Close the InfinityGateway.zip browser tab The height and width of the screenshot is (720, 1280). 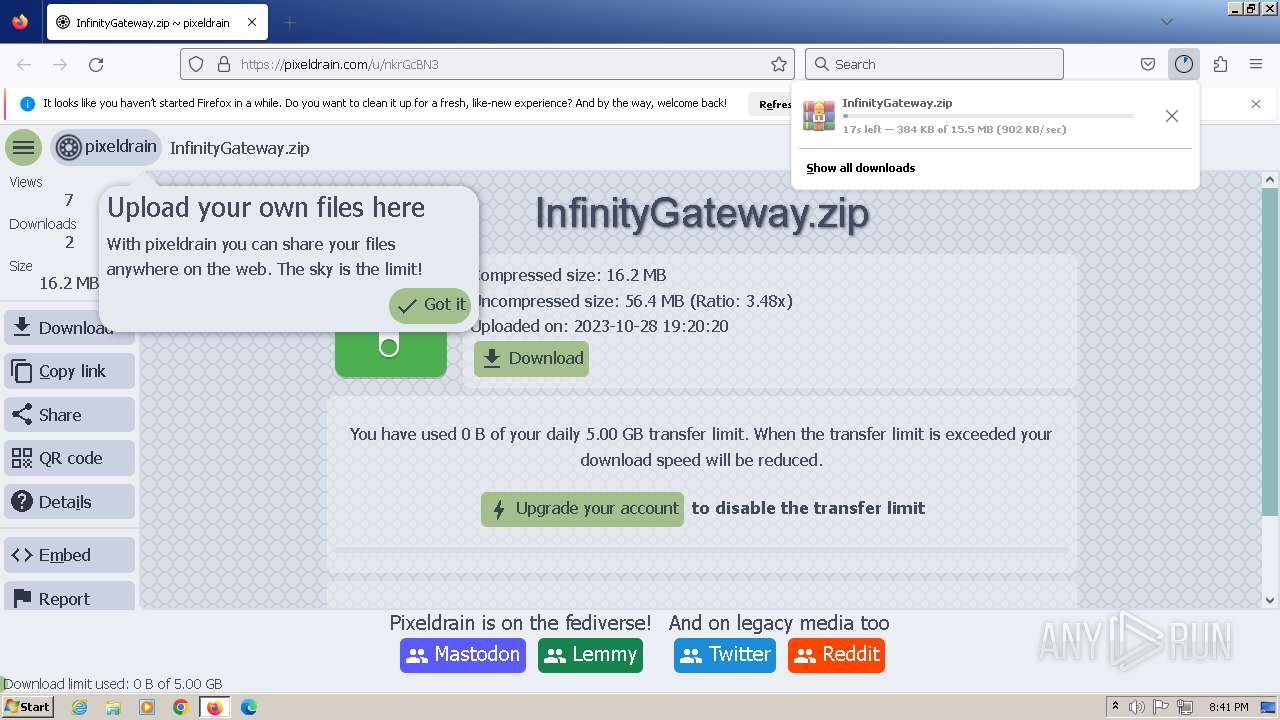(x=252, y=22)
